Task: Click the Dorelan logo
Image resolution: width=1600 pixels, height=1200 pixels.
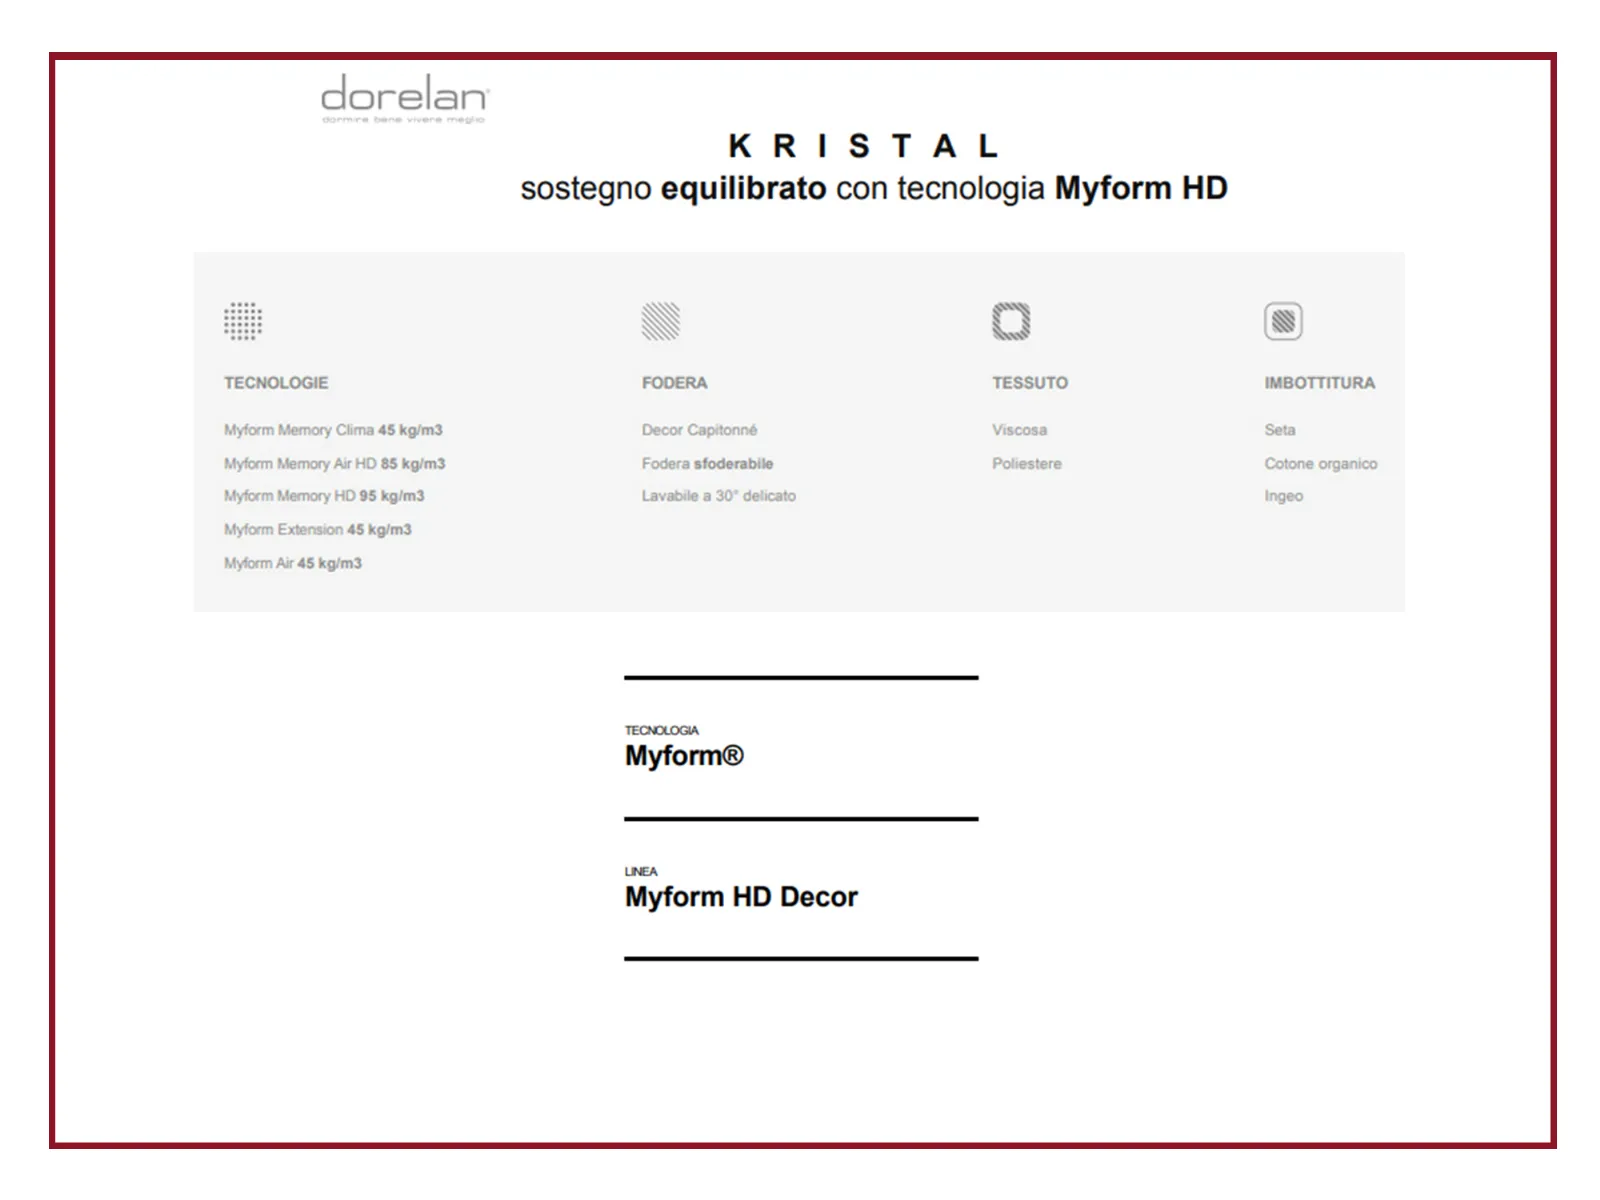Action: point(404,98)
